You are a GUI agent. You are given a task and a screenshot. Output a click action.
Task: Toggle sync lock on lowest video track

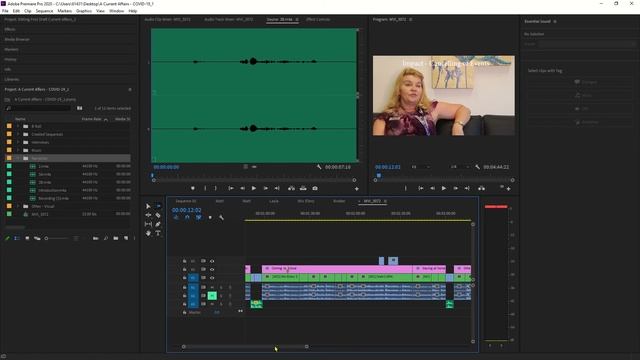(203, 278)
